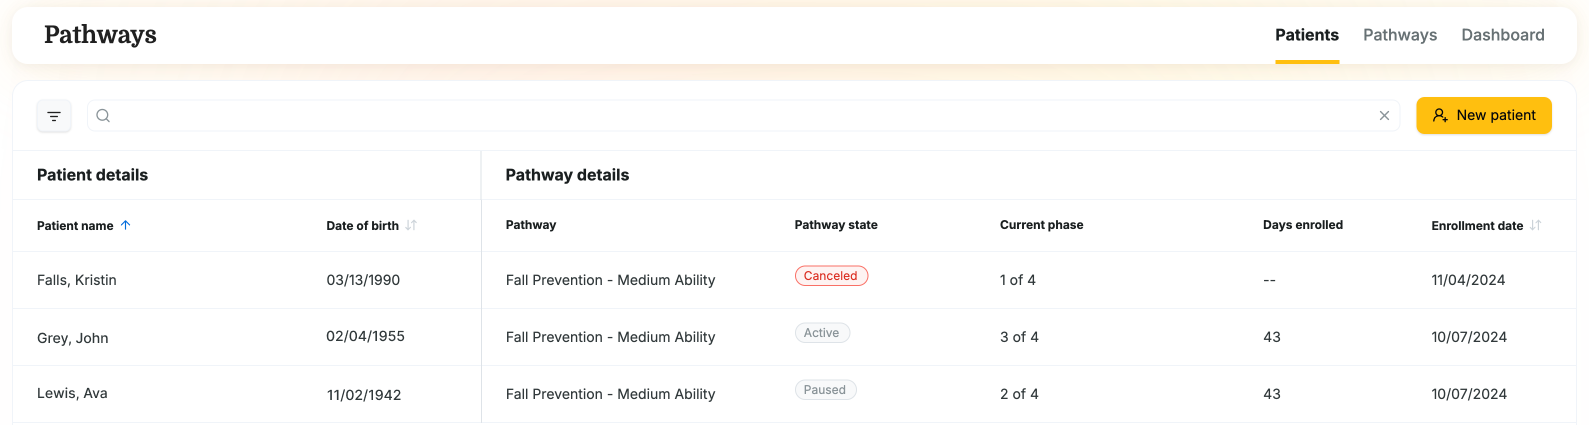Click the Paused status badge

coord(825,390)
